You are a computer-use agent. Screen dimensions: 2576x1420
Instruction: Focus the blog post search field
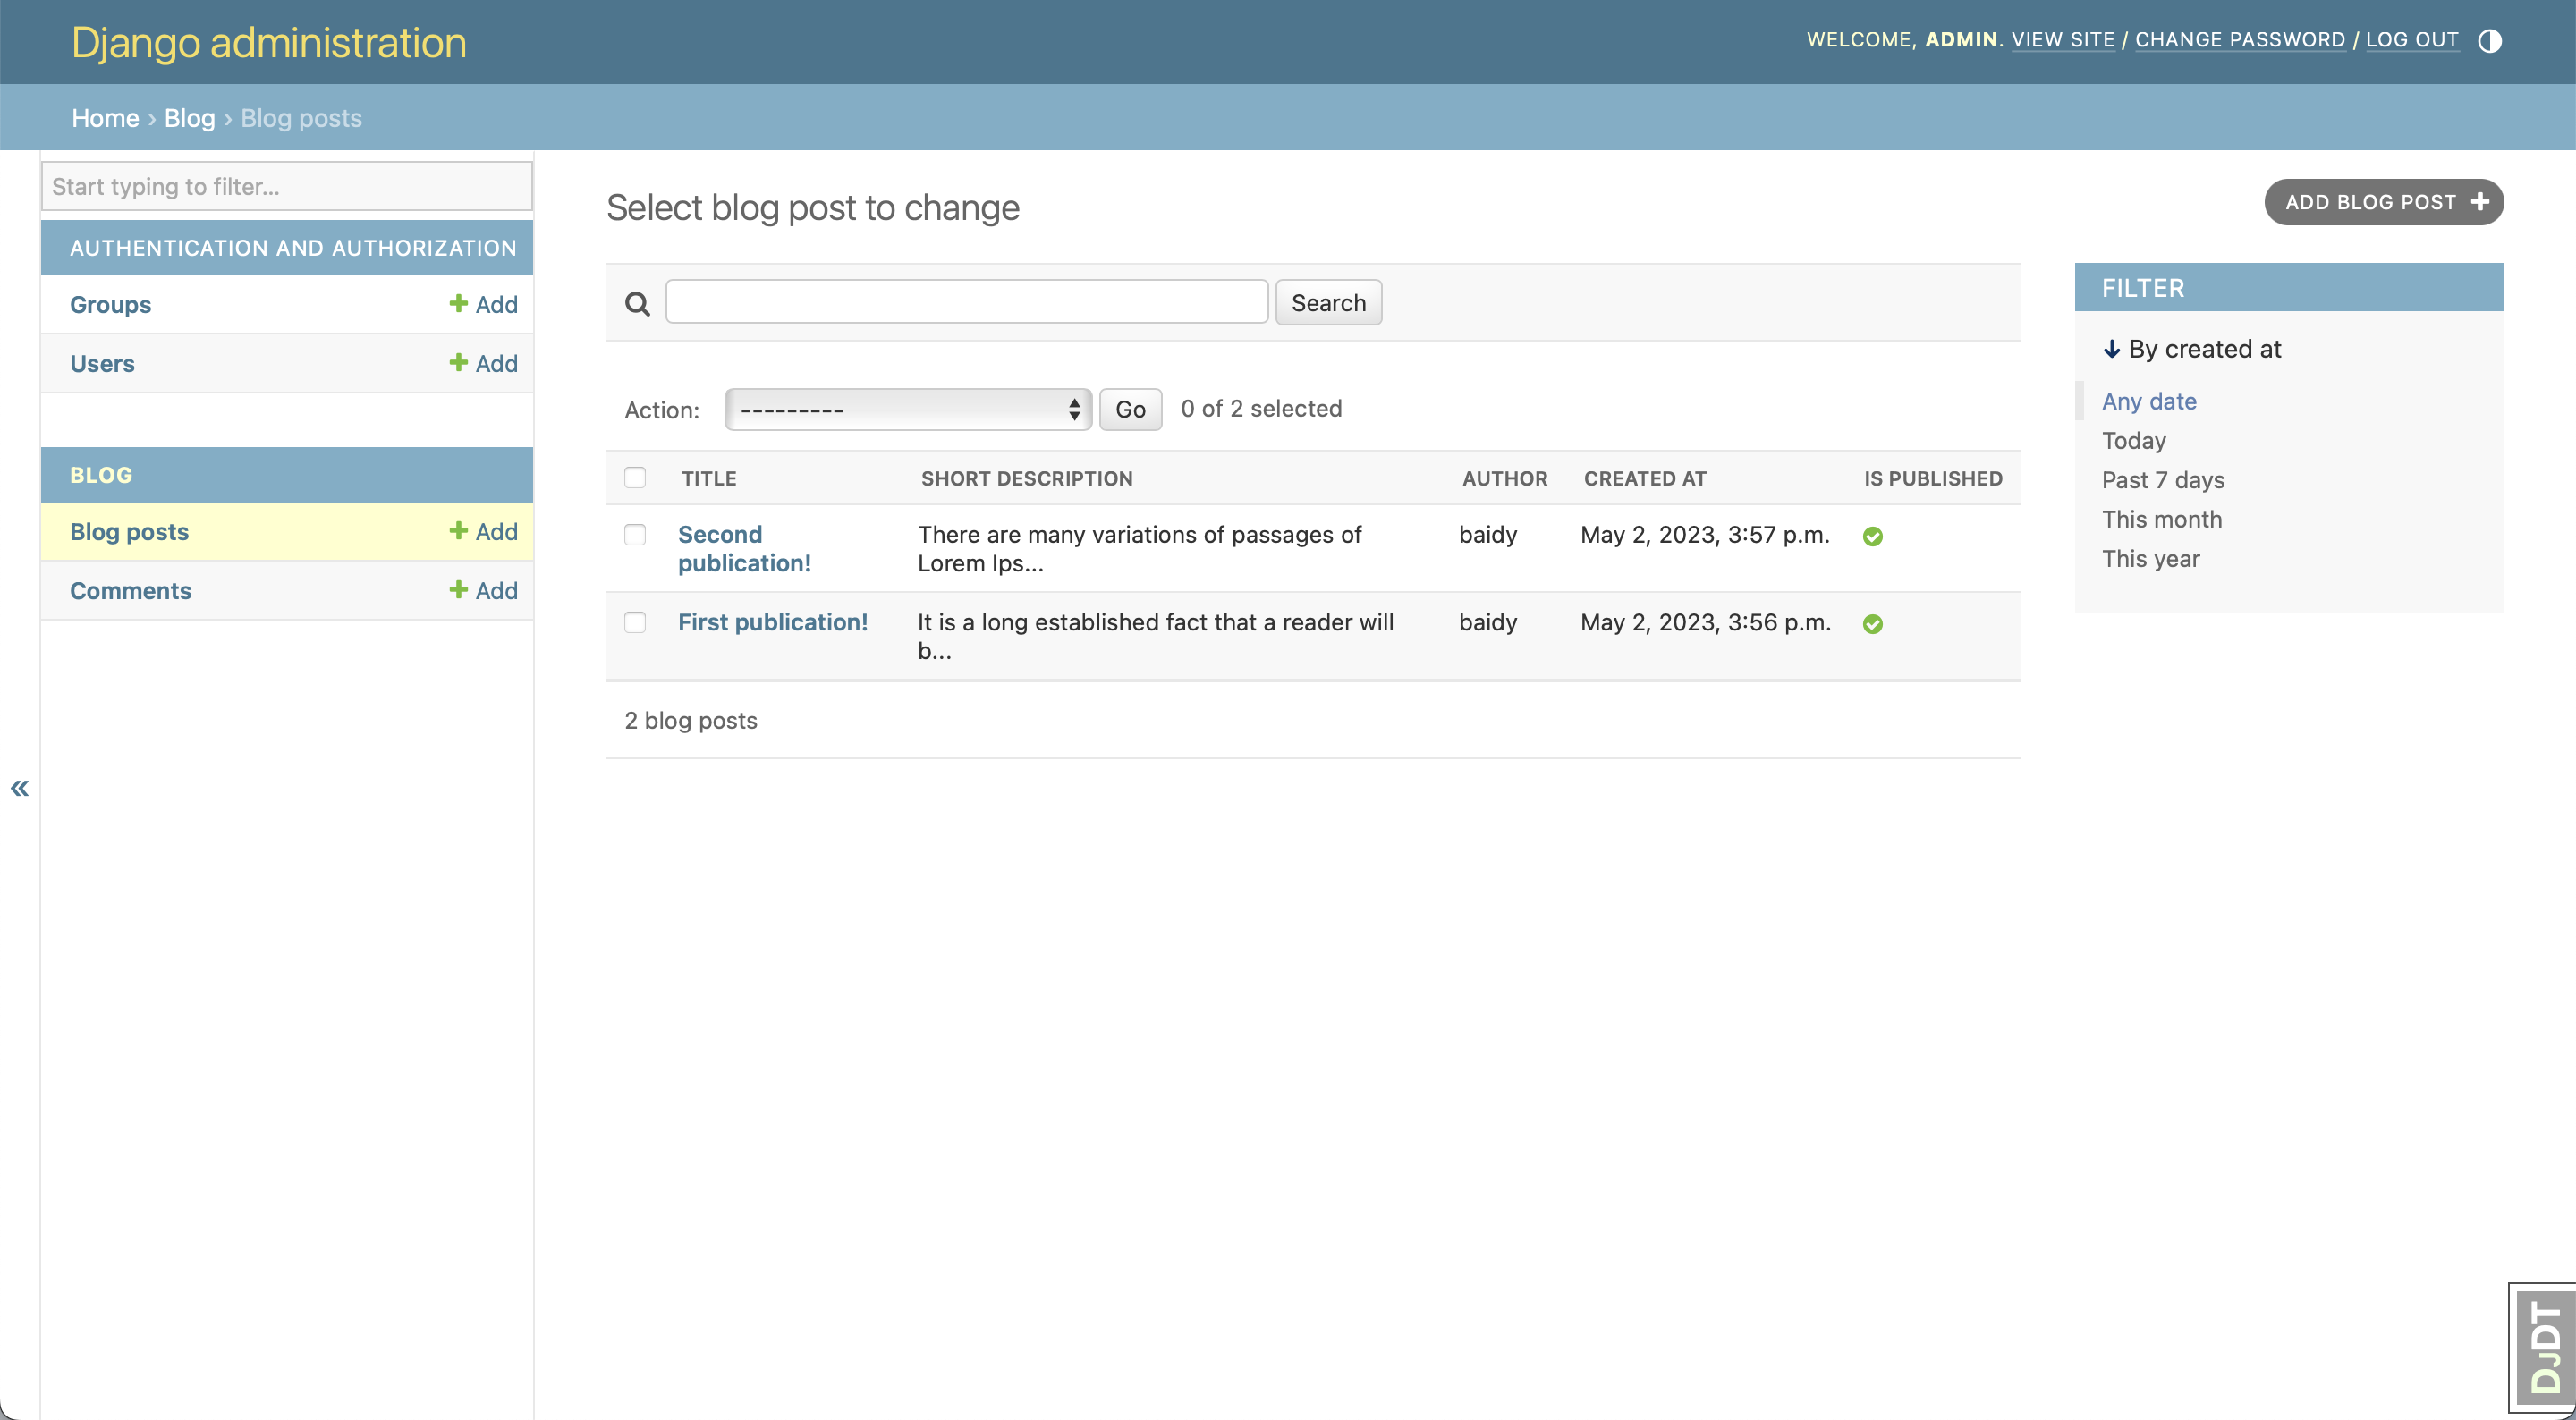[x=966, y=302]
